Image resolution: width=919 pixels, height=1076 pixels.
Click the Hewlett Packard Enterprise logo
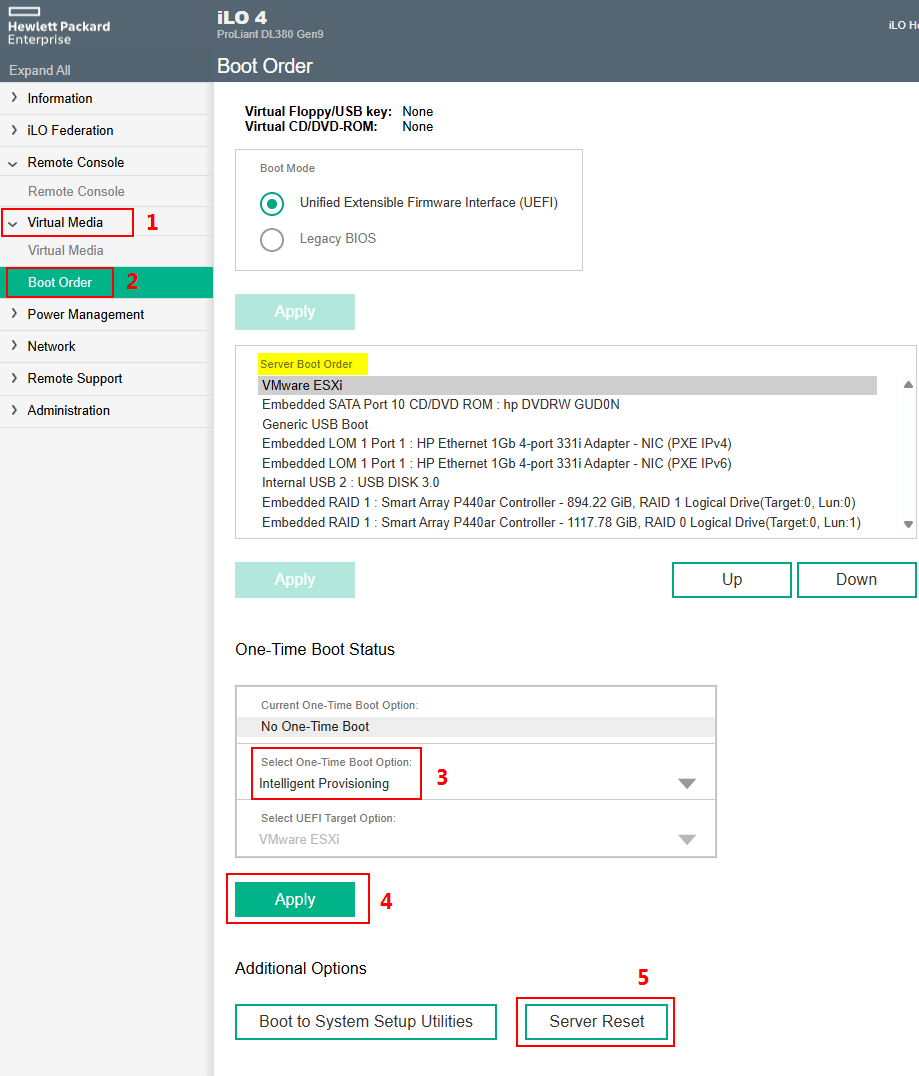tap(58, 27)
